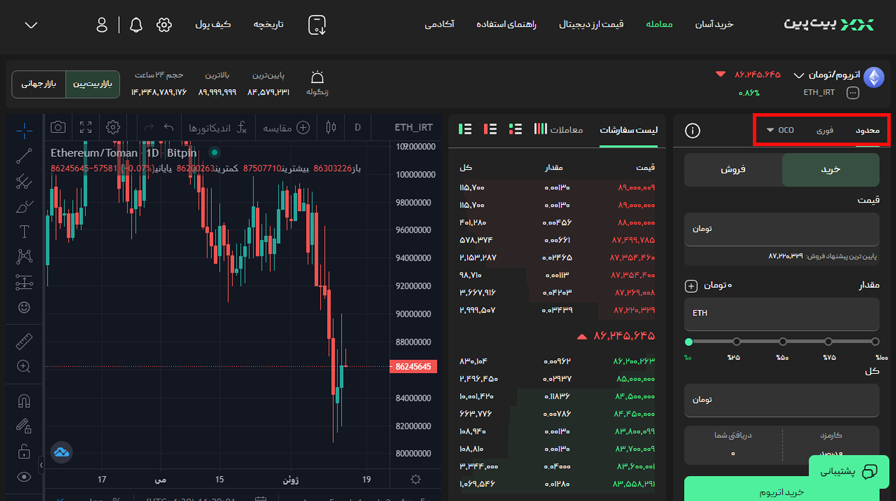The width and height of the screenshot is (896, 501).
Task: Open the OCO order type dropdown
Action: [780, 130]
